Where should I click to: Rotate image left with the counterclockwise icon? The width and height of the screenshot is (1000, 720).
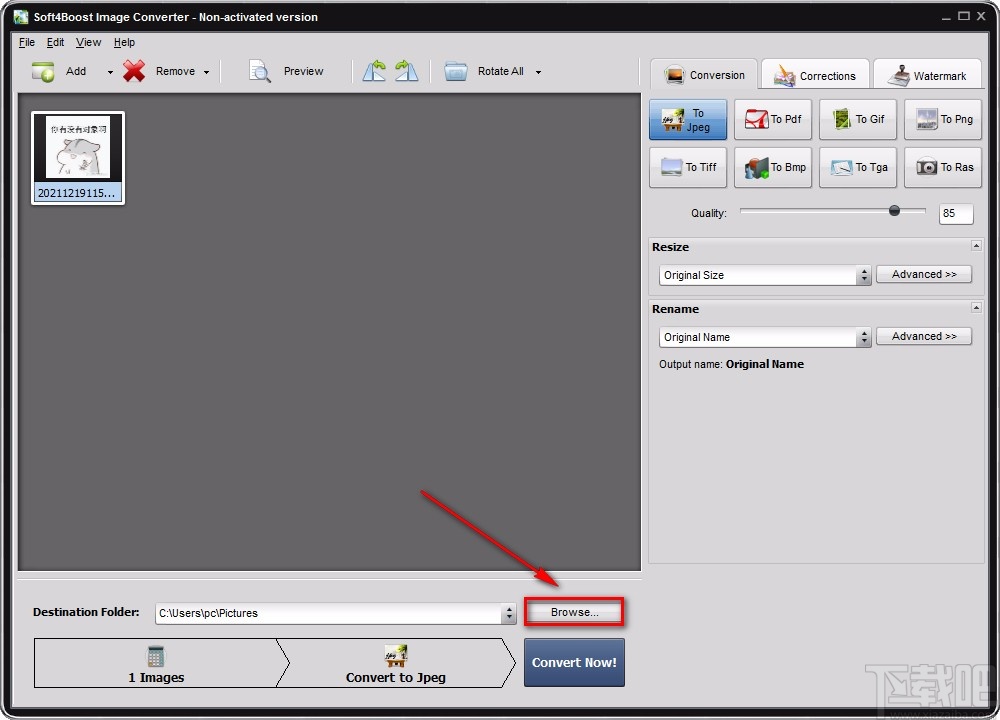click(x=374, y=71)
